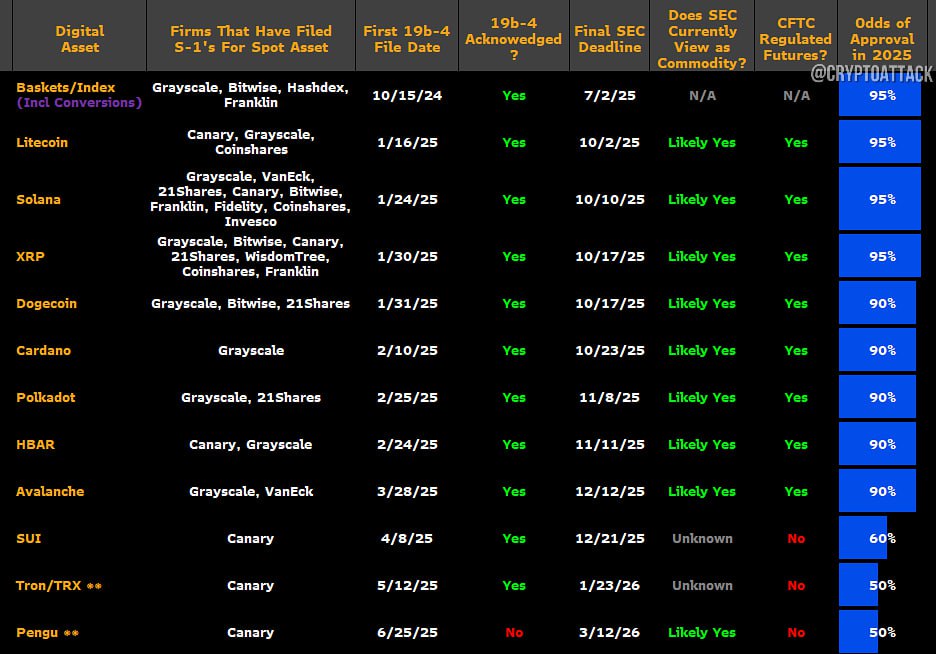Image resolution: width=936 pixels, height=654 pixels.
Task: Select "Unknown" in the SUI row
Action: tap(702, 538)
